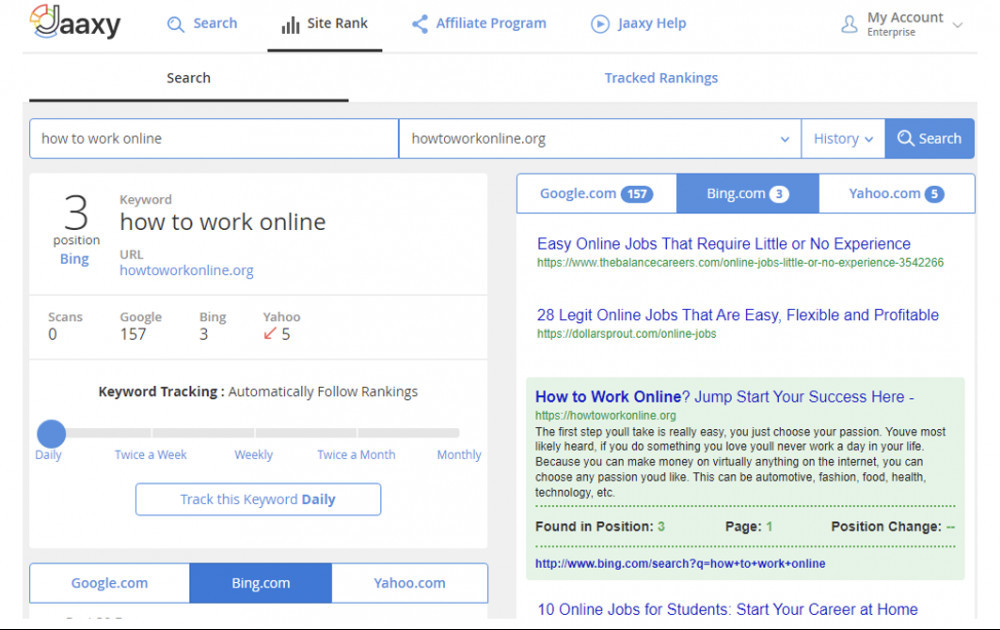Click the My Account user icon
The height and width of the screenshot is (630, 1000).
click(x=849, y=24)
